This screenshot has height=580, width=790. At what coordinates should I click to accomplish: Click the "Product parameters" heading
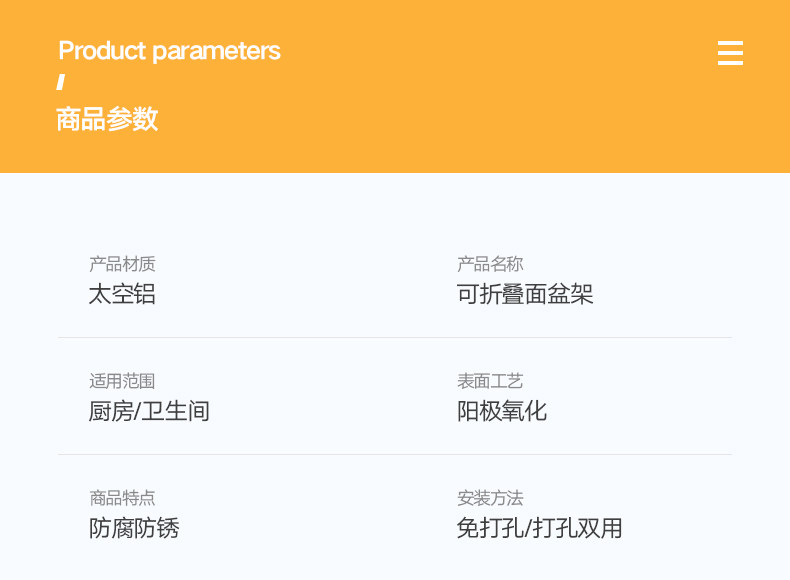coord(169,51)
